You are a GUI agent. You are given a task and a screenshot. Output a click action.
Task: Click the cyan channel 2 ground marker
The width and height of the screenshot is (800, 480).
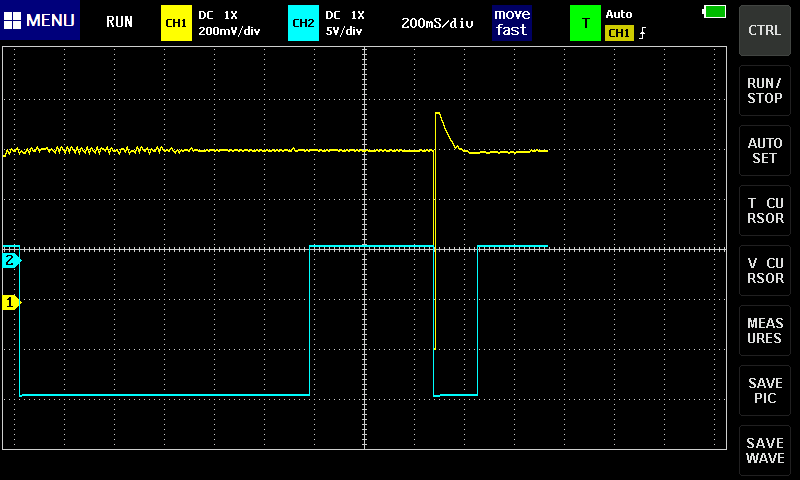11,261
